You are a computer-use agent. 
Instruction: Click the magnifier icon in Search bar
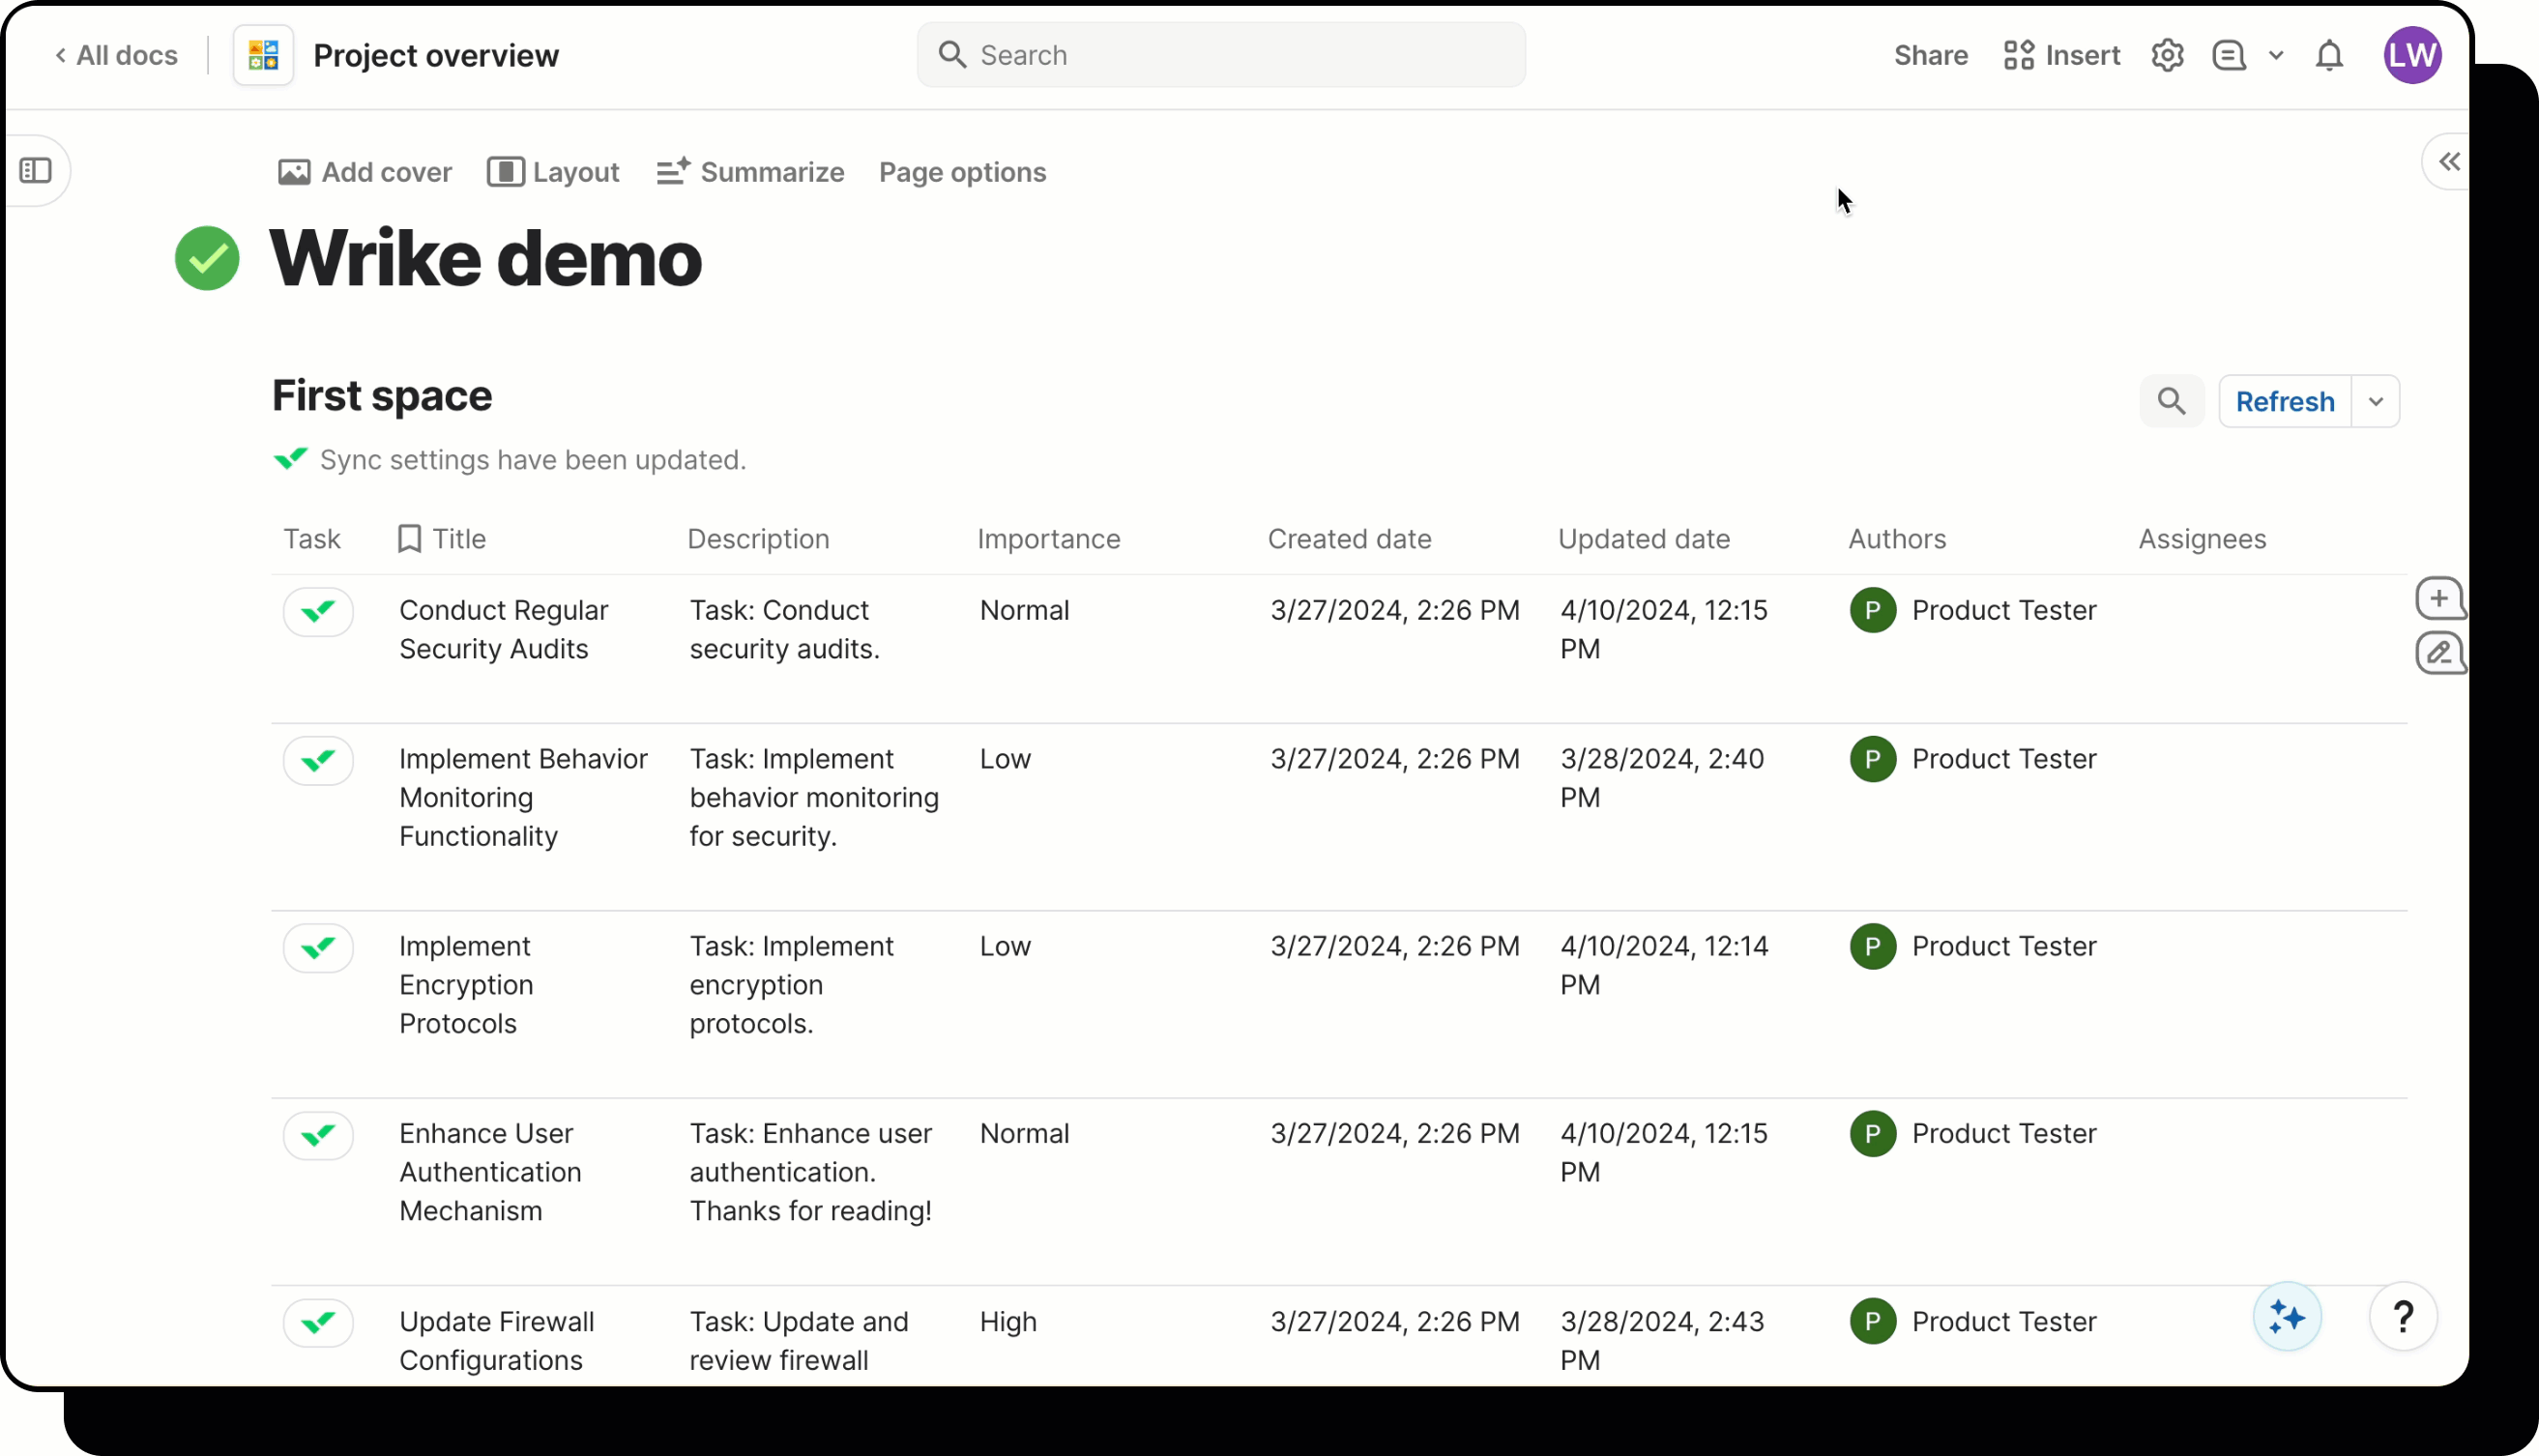tap(952, 55)
